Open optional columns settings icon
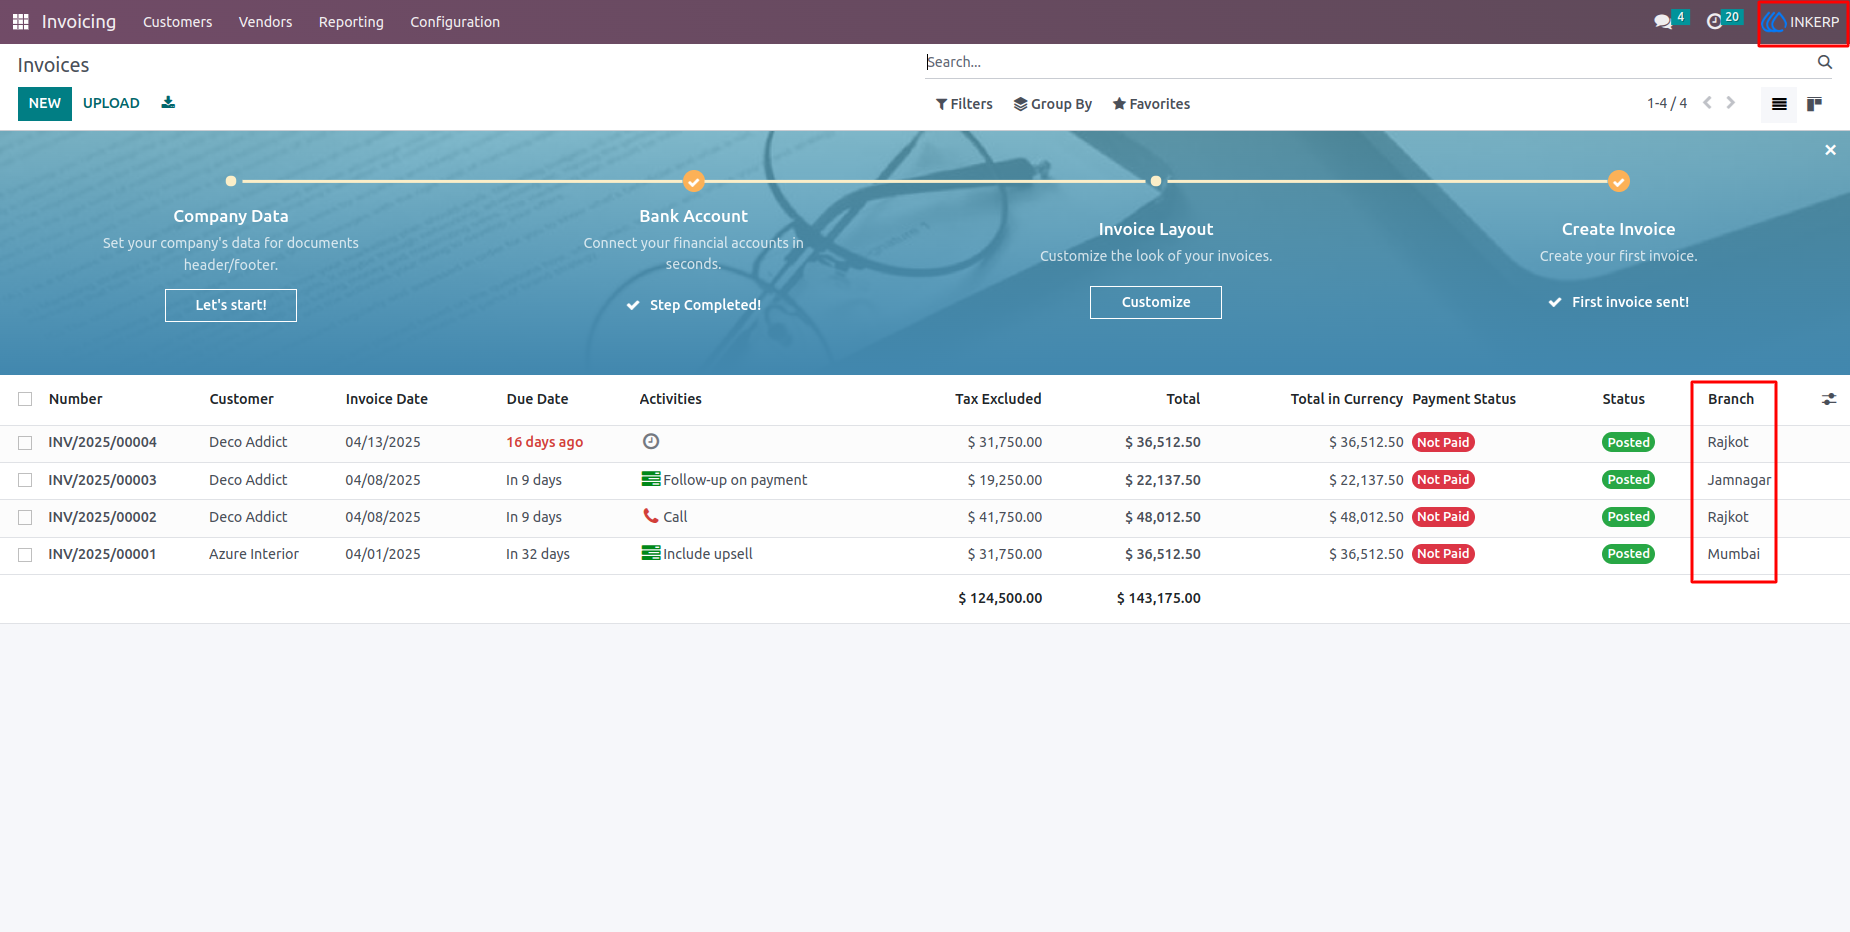Screen dimensions: 1850x932 click(x=1829, y=399)
